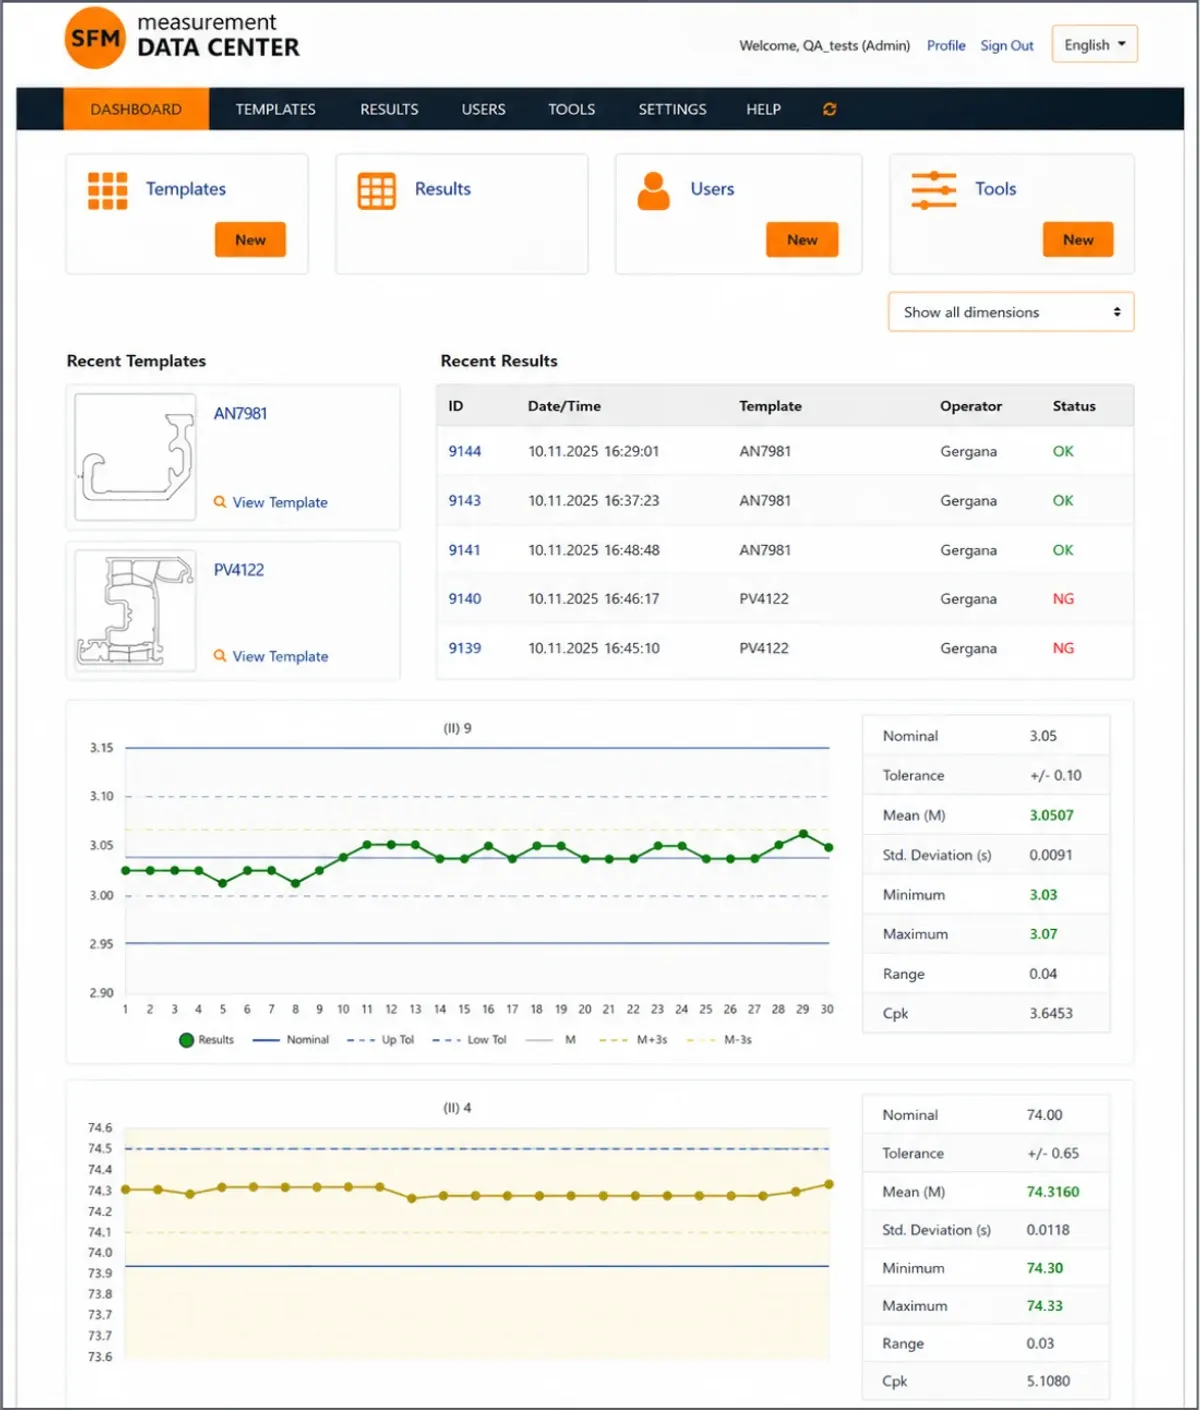Click the AN7981 profile thumbnail
The image size is (1200, 1412).
tap(135, 457)
